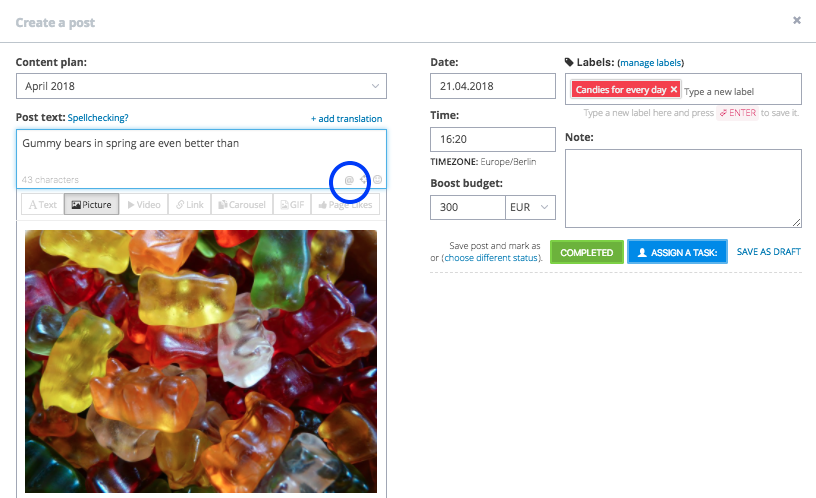This screenshot has height=498, width=816.
Task: Expand the Content plan April 2018 dropdown
Action: coord(201,86)
